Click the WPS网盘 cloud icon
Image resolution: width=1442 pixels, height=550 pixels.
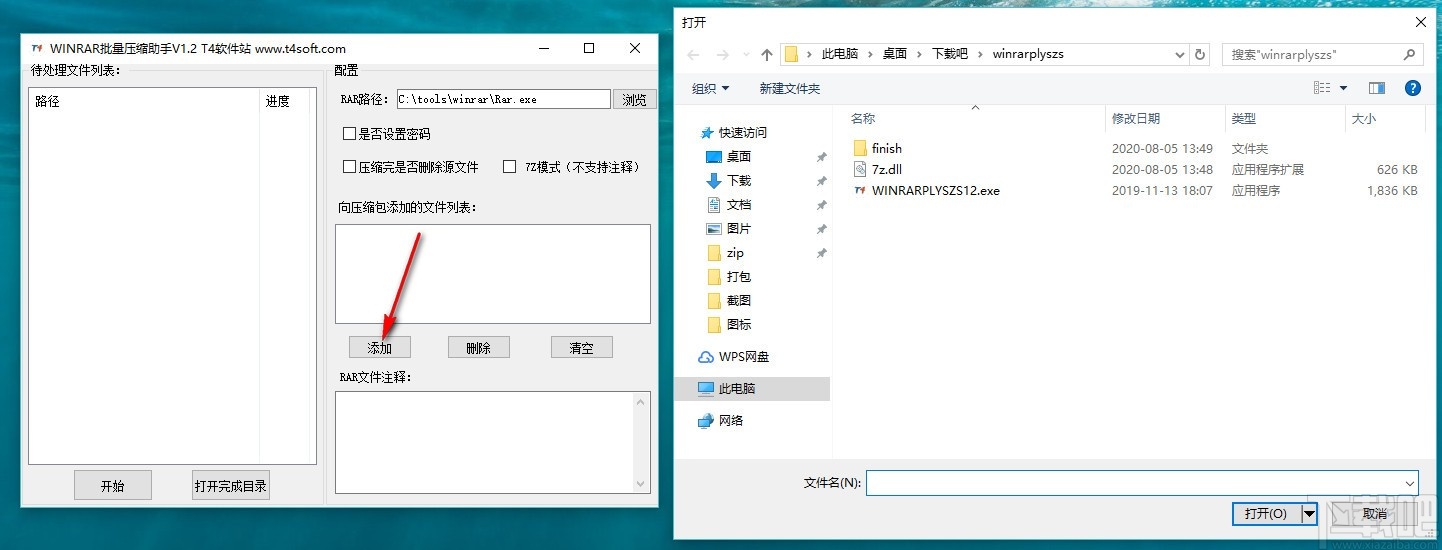[x=706, y=356]
